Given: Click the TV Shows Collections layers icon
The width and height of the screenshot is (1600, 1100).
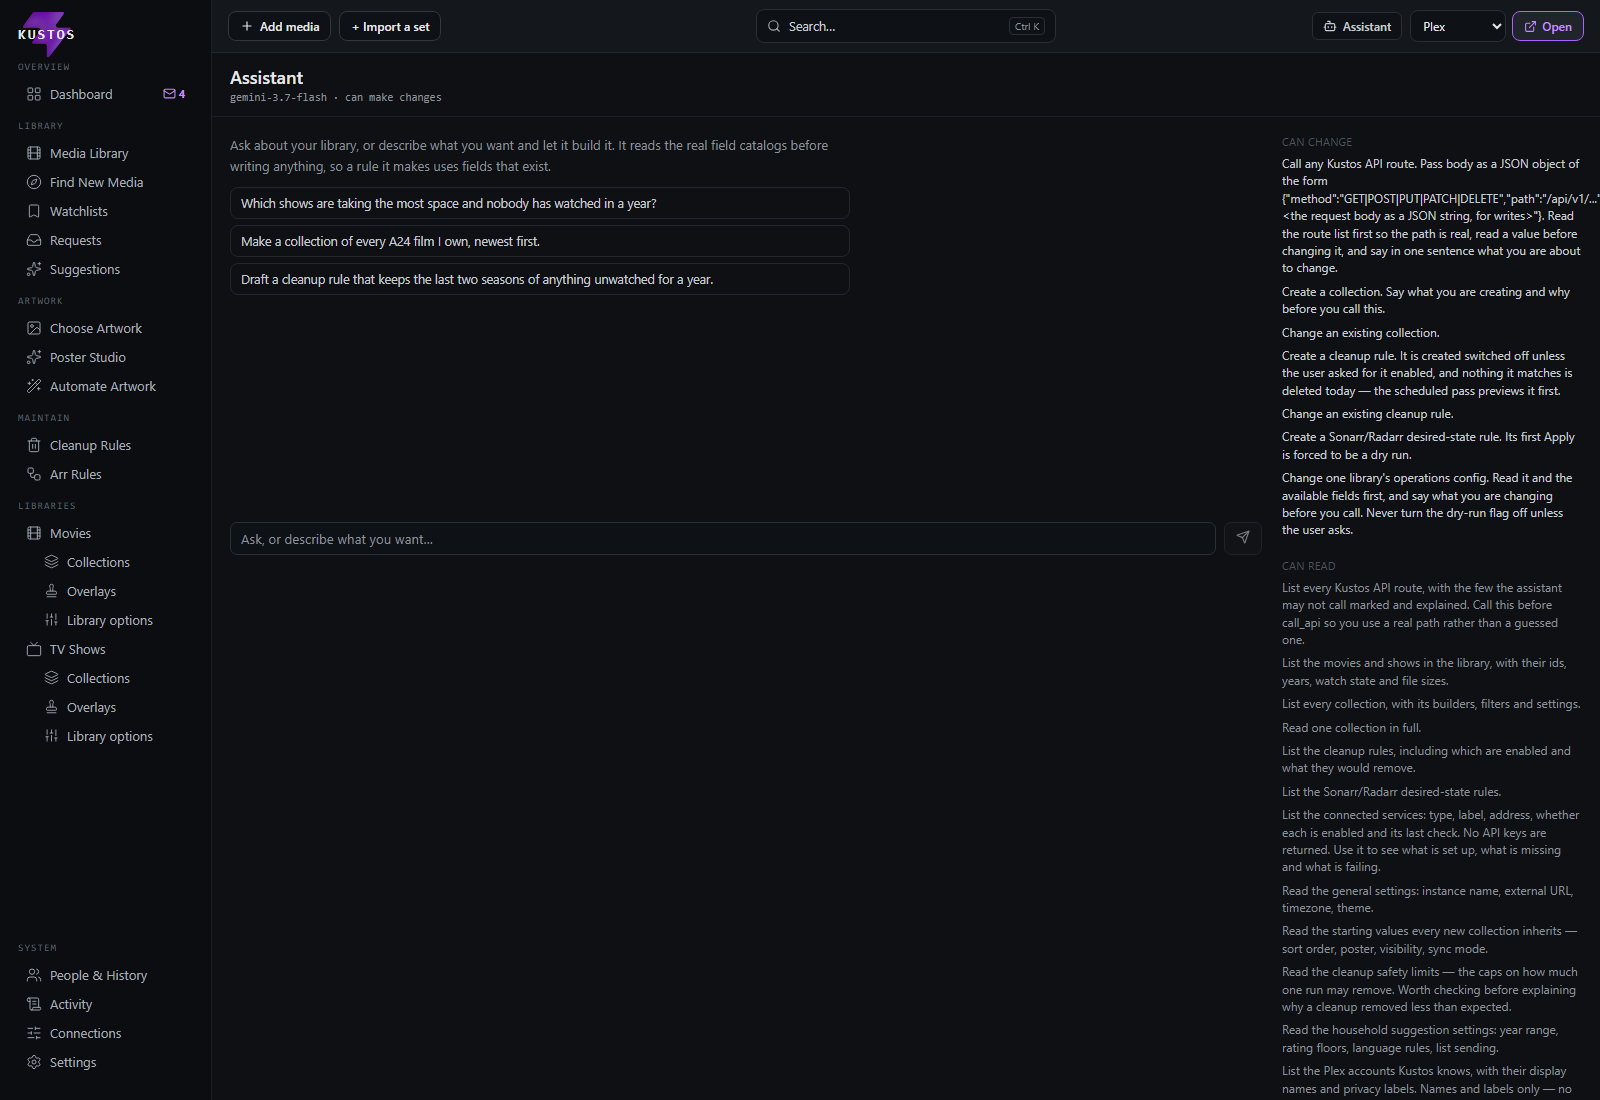Looking at the screenshot, I should click(51, 678).
